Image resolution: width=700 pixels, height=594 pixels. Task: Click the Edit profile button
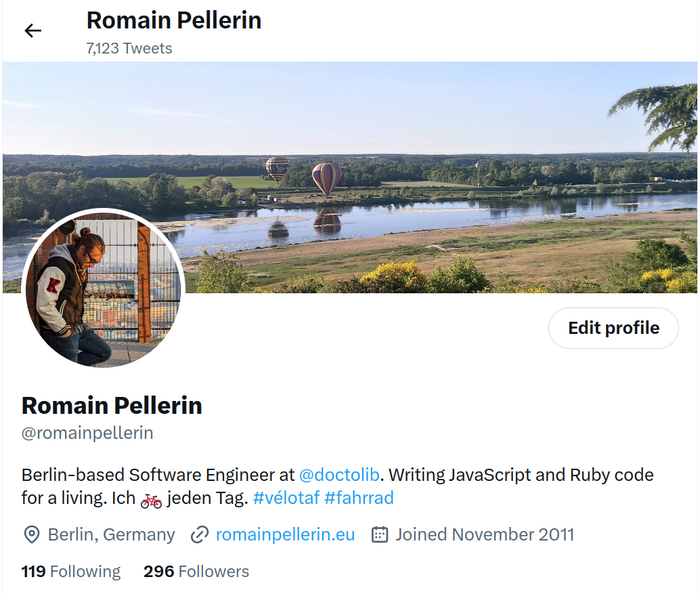click(613, 328)
